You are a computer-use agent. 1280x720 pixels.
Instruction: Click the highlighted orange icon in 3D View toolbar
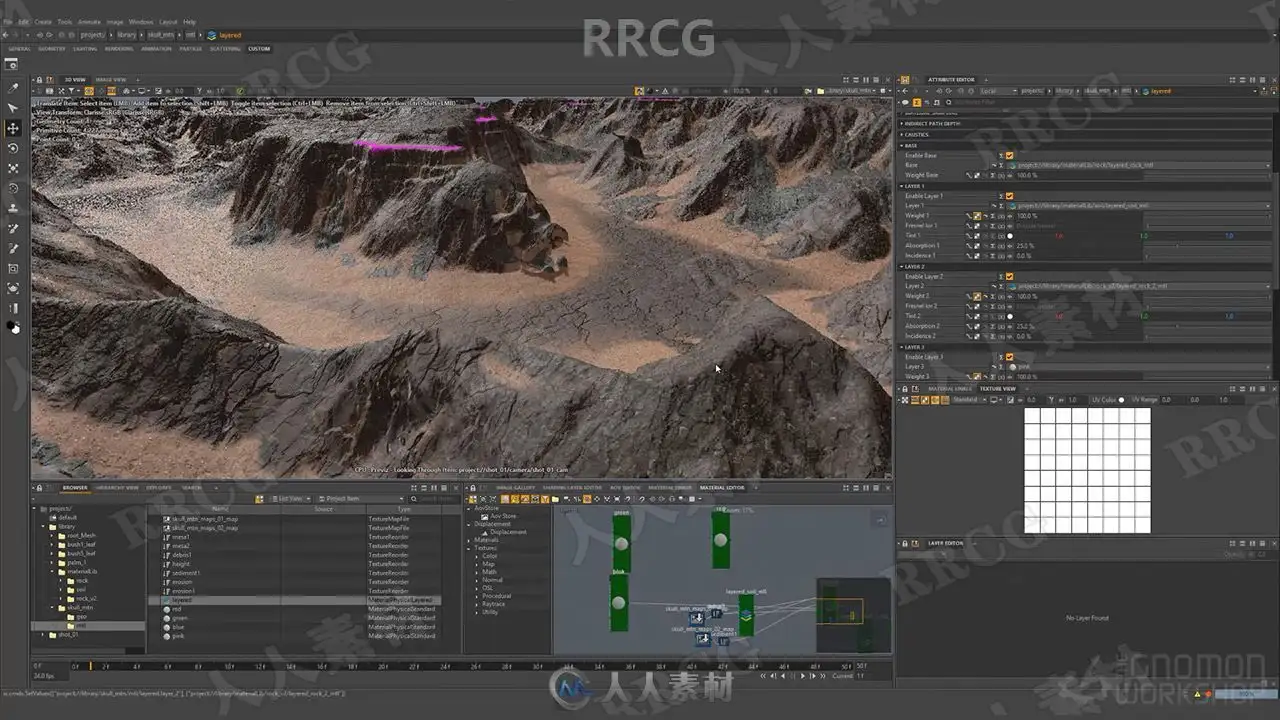89,91
